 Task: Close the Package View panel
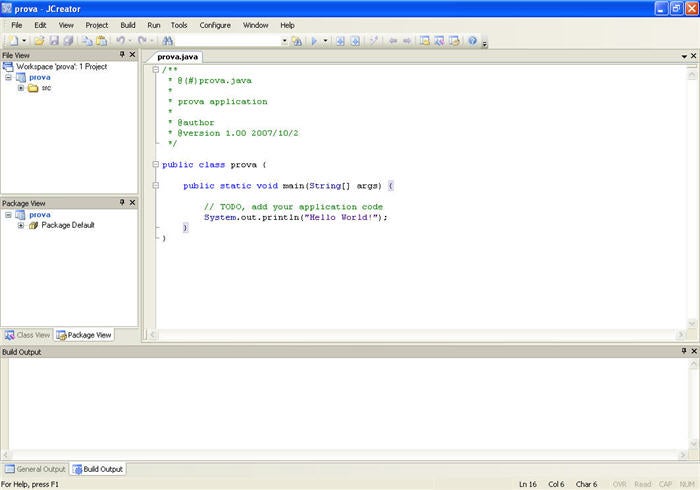[132, 203]
